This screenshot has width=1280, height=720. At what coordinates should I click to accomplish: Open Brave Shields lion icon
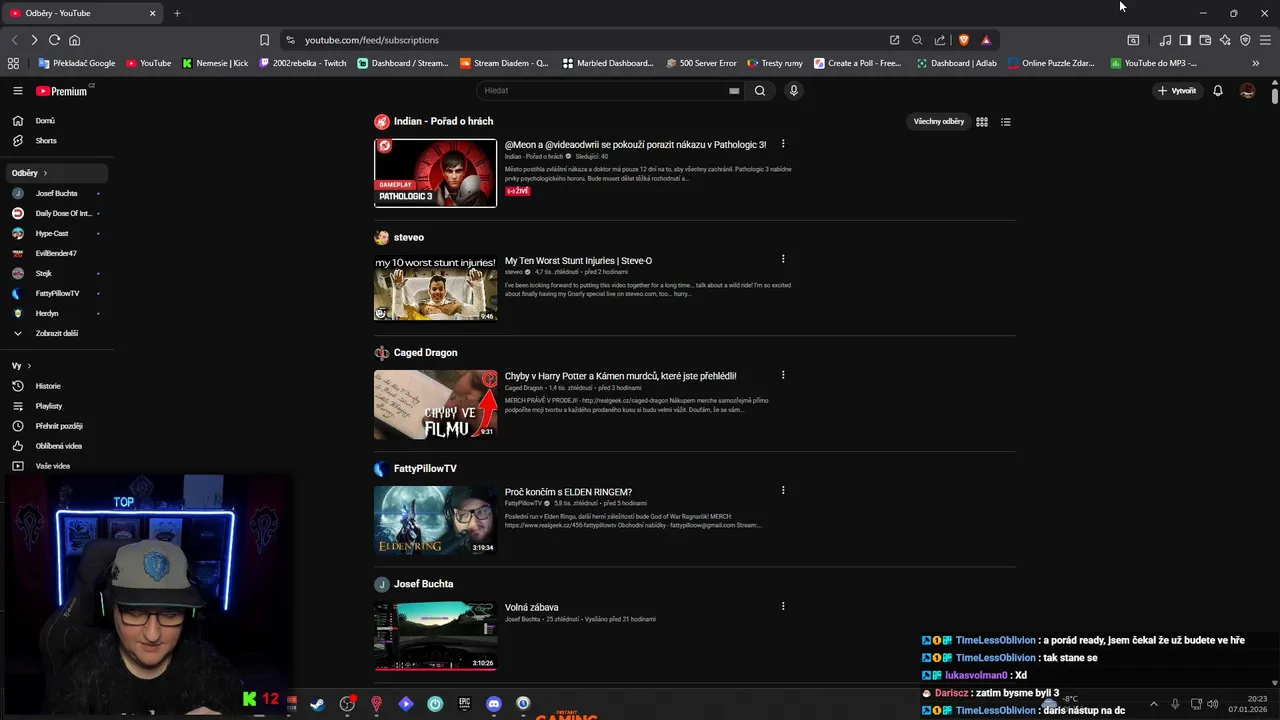click(x=964, y=40)
